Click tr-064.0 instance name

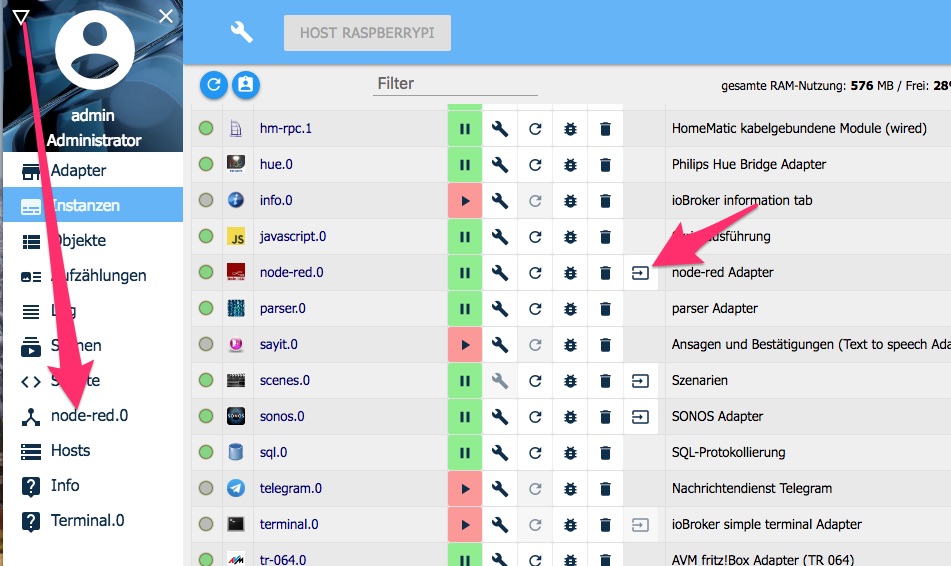[x=283, y=559]
